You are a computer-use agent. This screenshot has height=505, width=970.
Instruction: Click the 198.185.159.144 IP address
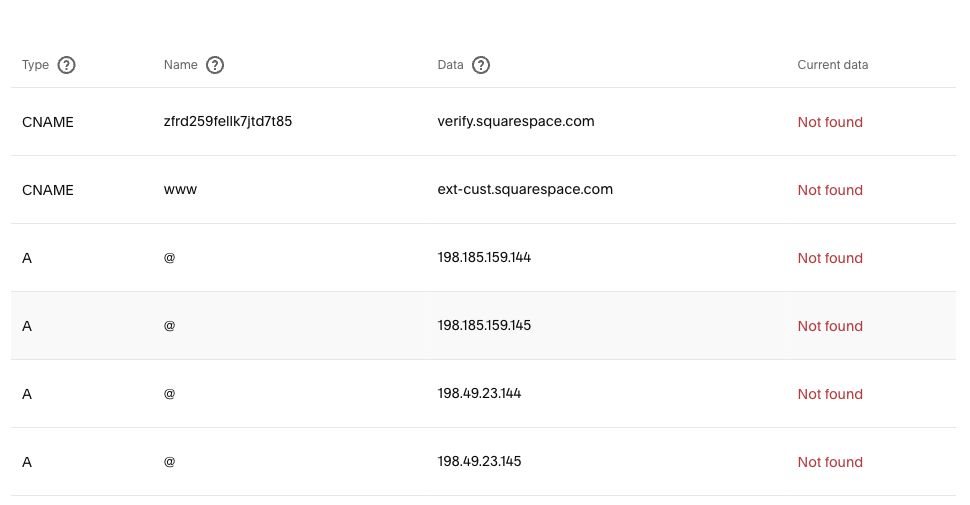click(484, 257)
